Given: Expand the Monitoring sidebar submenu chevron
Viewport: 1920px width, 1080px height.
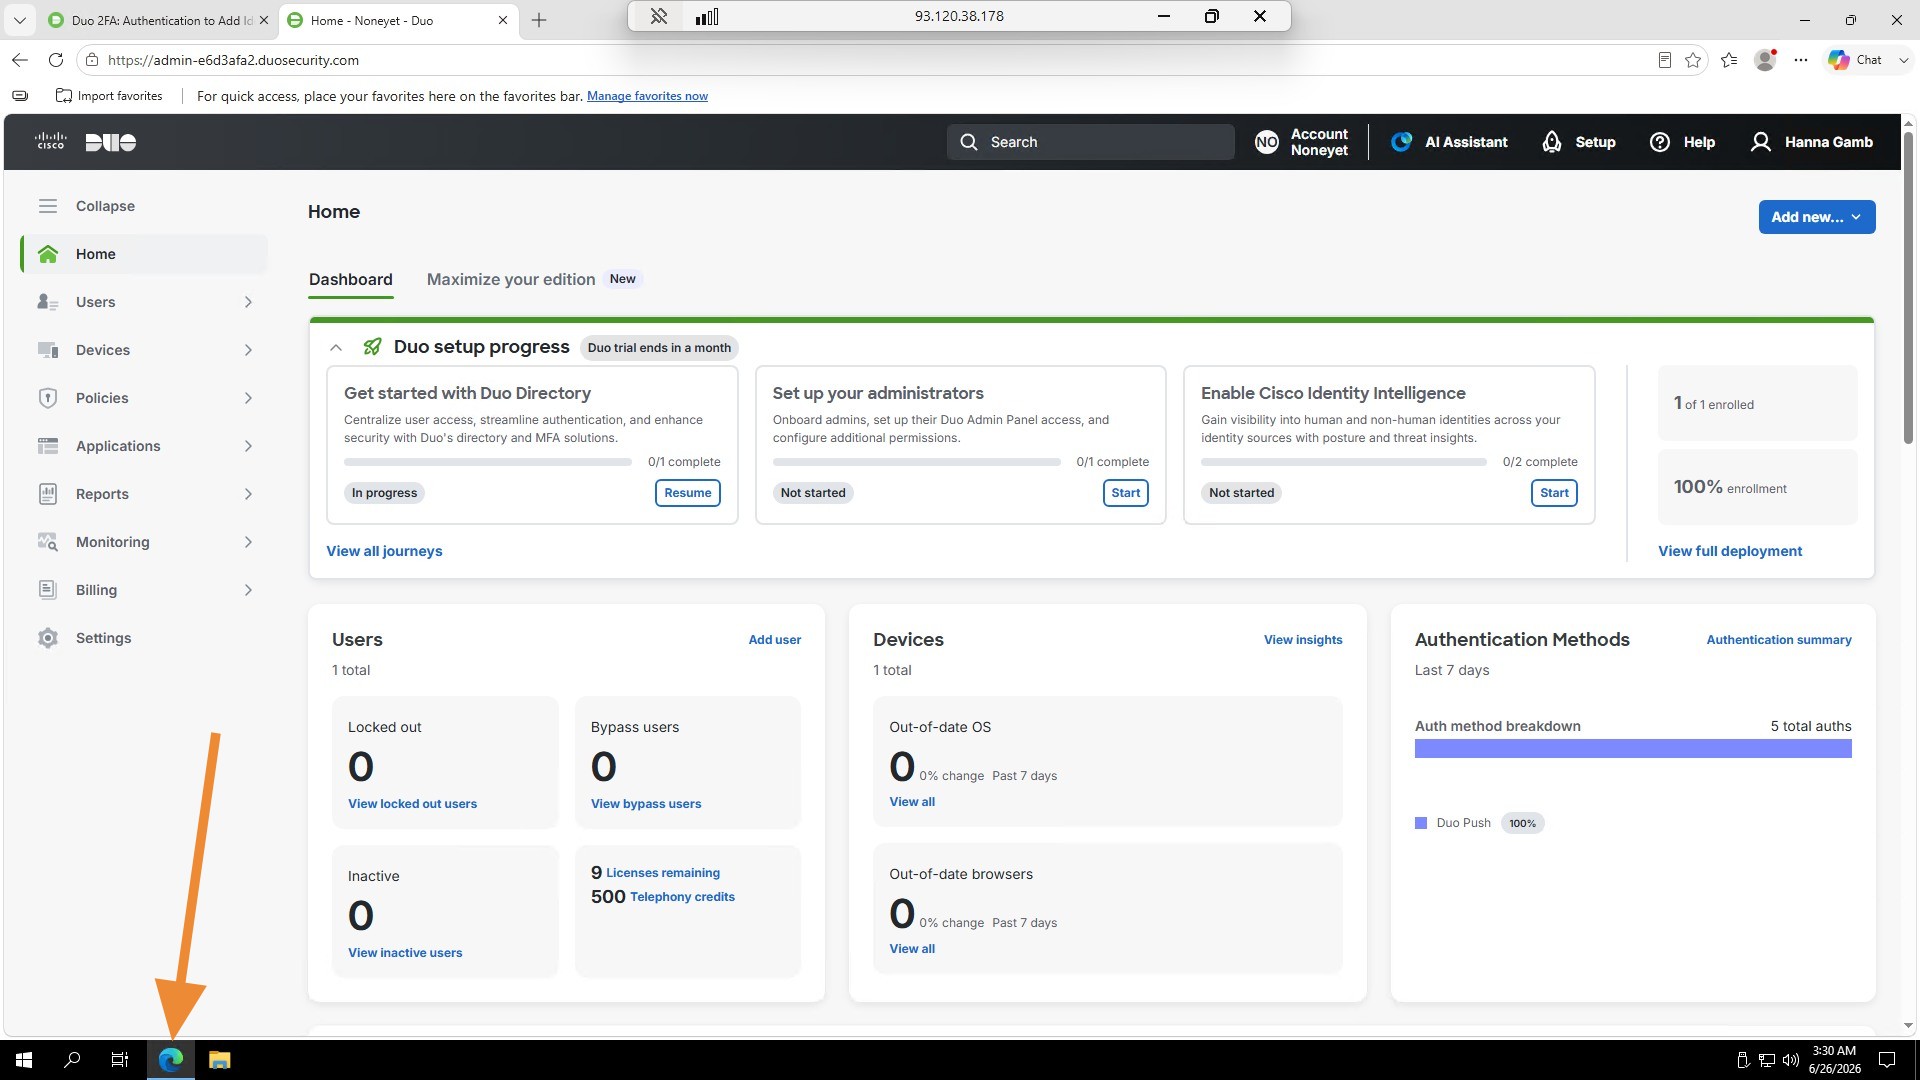Looking at the screenshot, I should [248, 542].
